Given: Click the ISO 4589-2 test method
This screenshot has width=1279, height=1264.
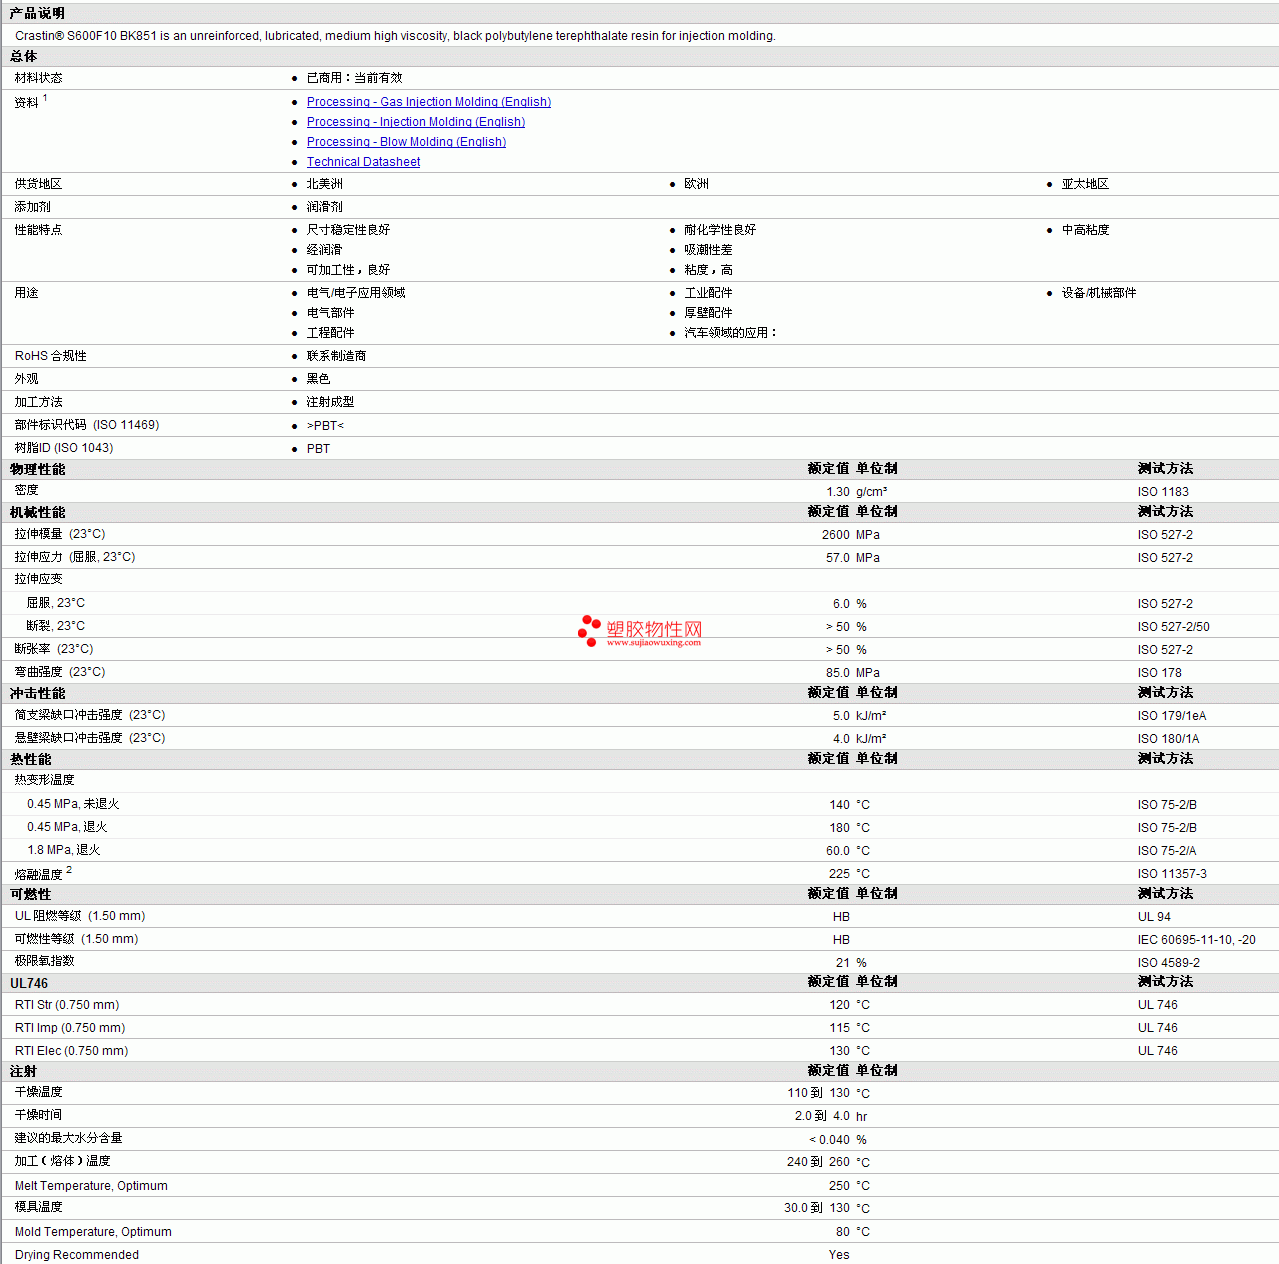Looking at the screenshot, I should click(x=1169, y=963).
